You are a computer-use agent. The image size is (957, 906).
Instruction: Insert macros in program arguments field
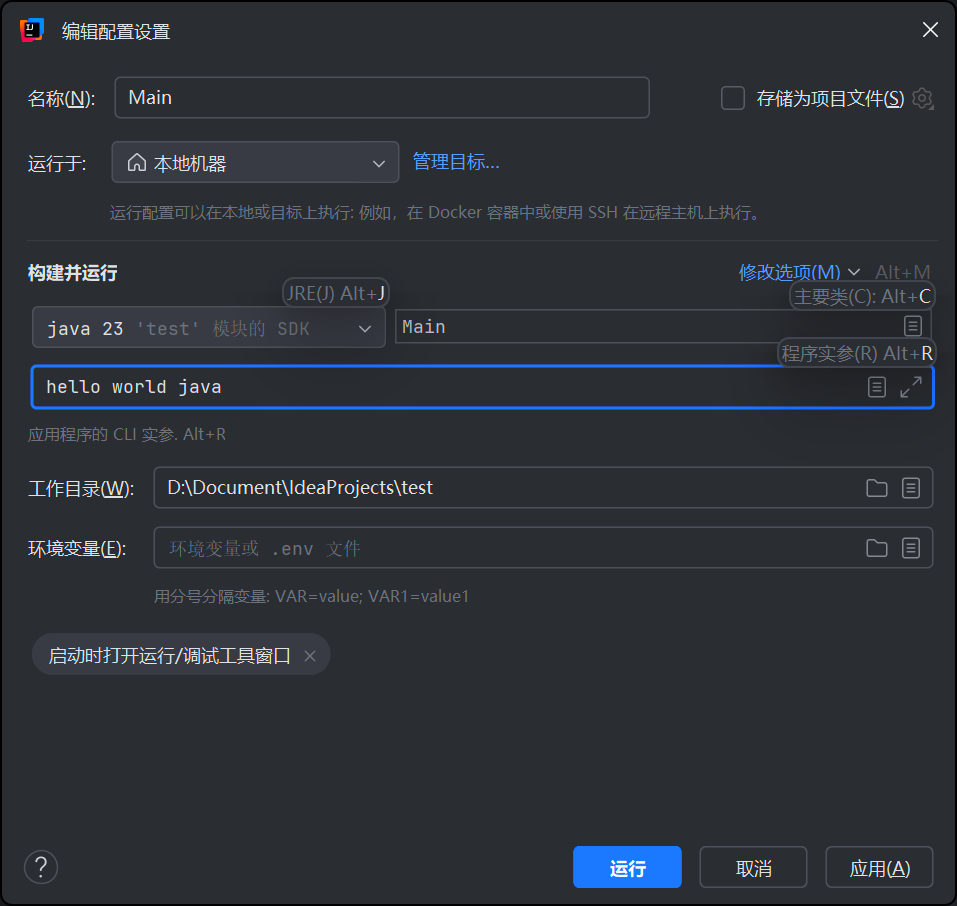pyautogui.click(x=876, y=387)
